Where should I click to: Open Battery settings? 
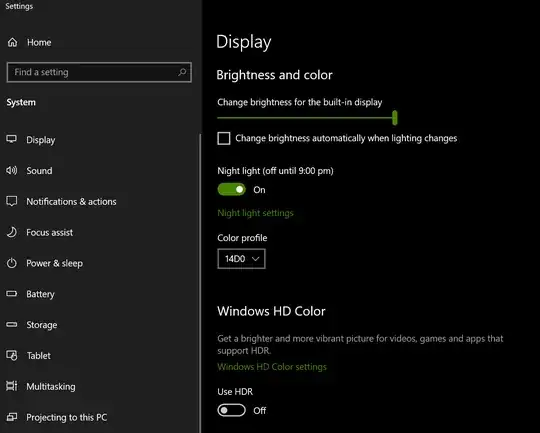click(40, 294)
